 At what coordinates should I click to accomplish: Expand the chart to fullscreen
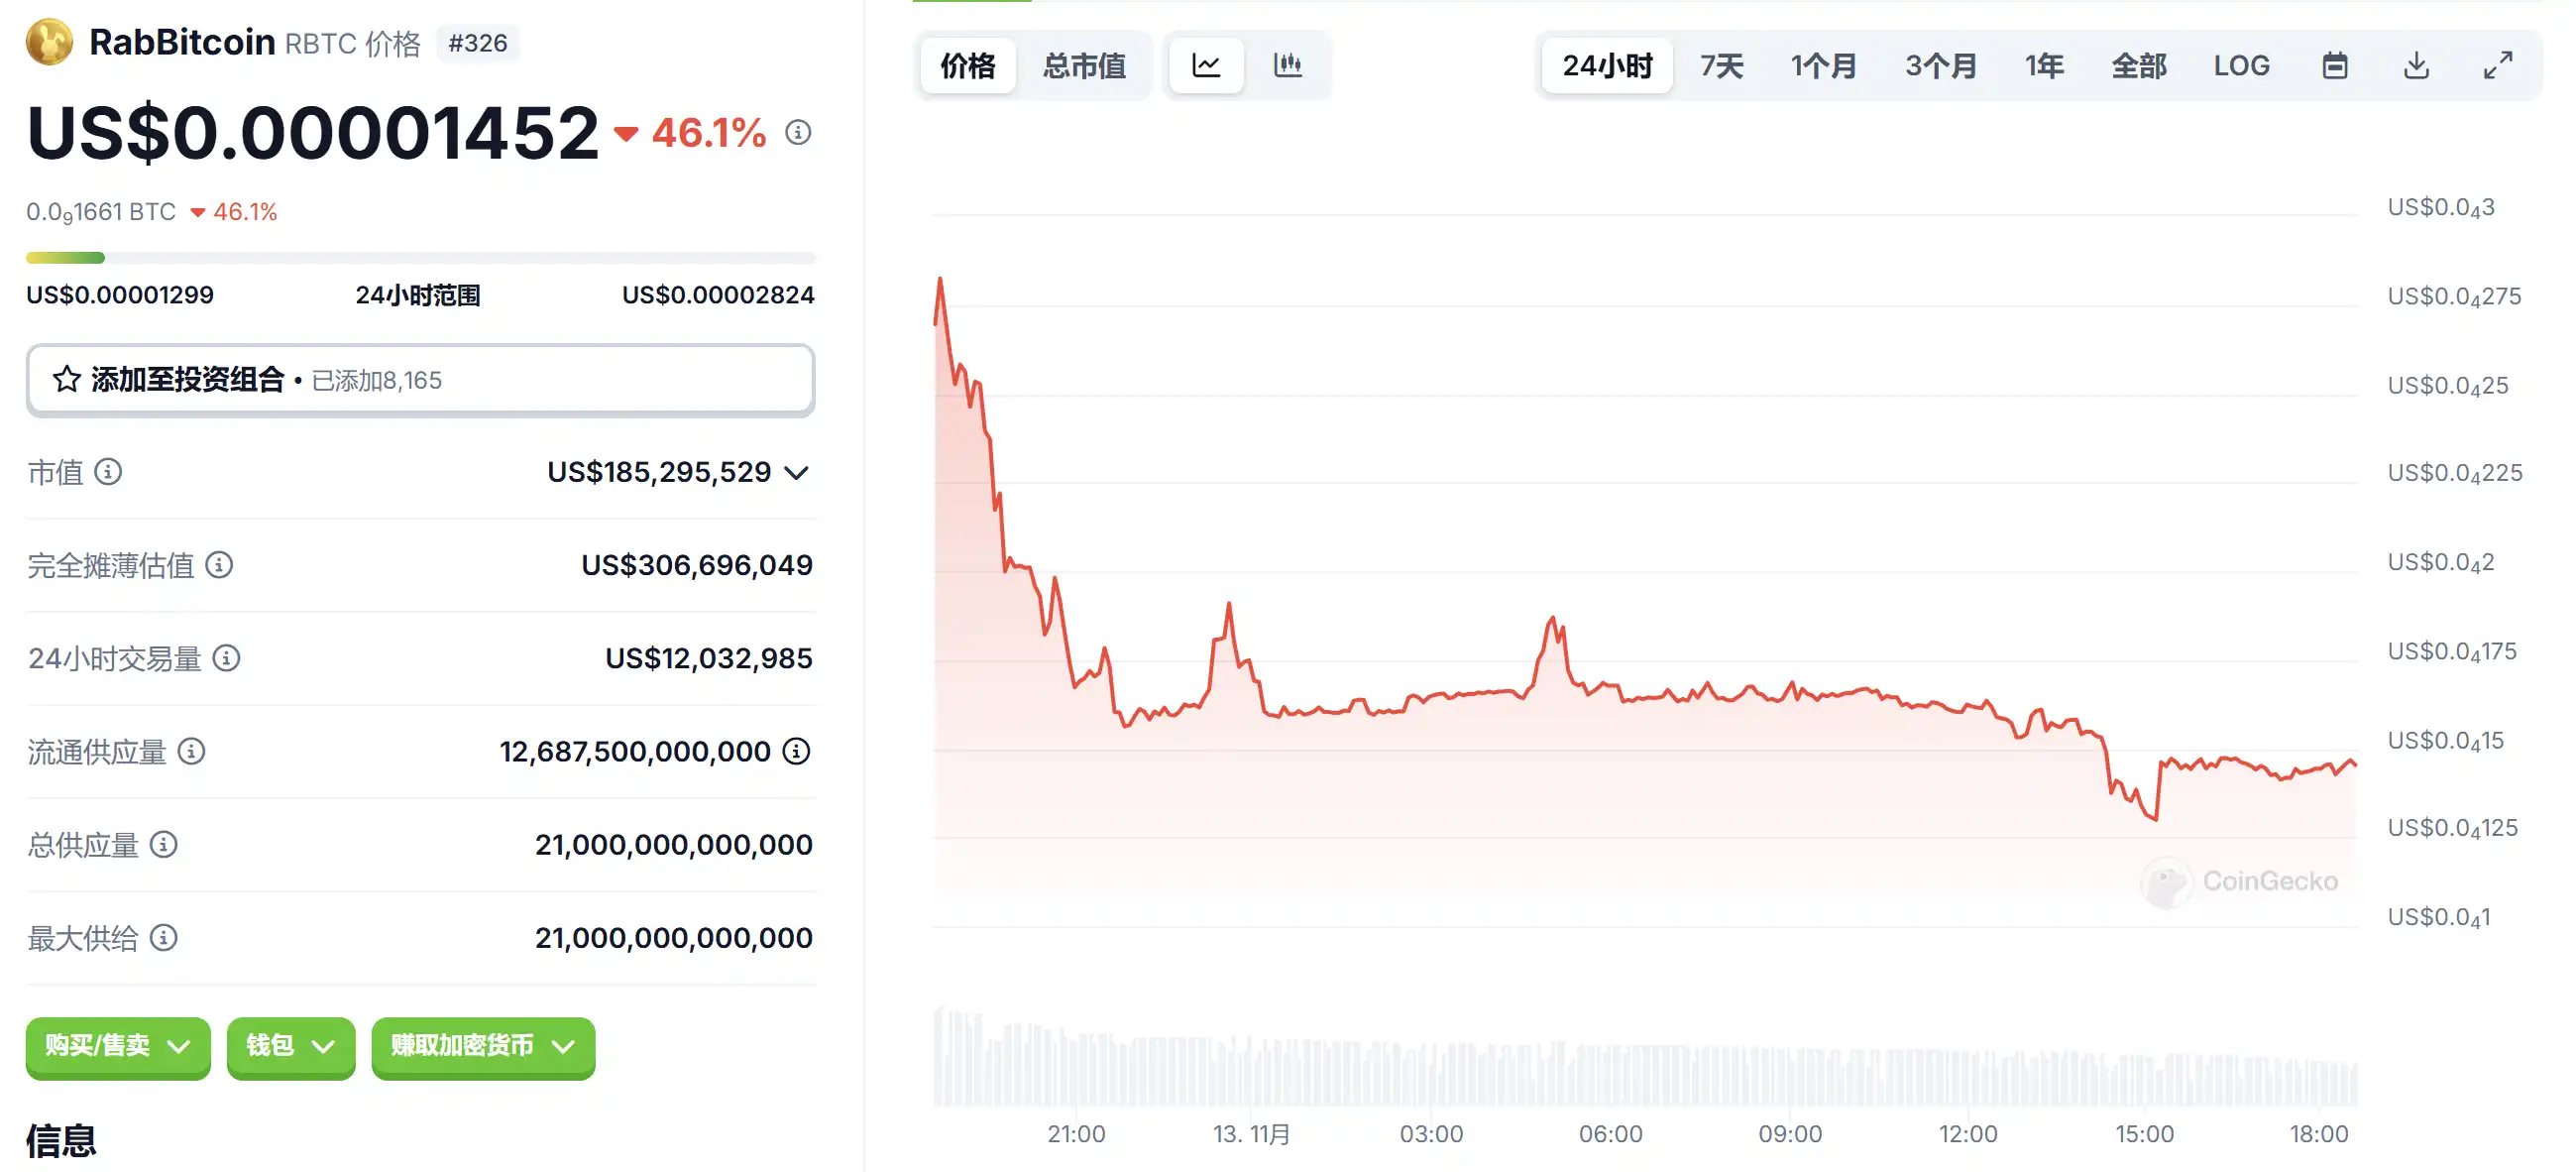pyautogui.click(x=2497, y=66)
